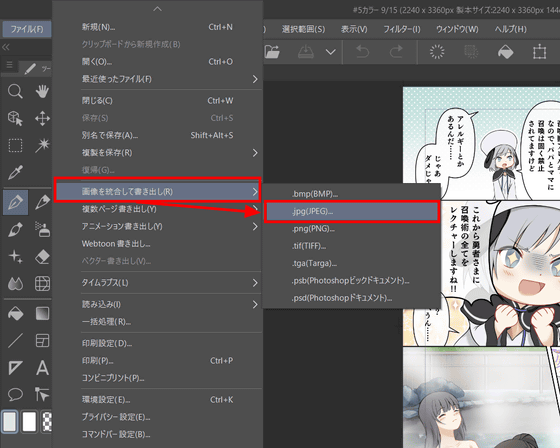Open the 選択範囲(S) menu
The height and width of the screenshot is (448, 560).
point(303,29)
